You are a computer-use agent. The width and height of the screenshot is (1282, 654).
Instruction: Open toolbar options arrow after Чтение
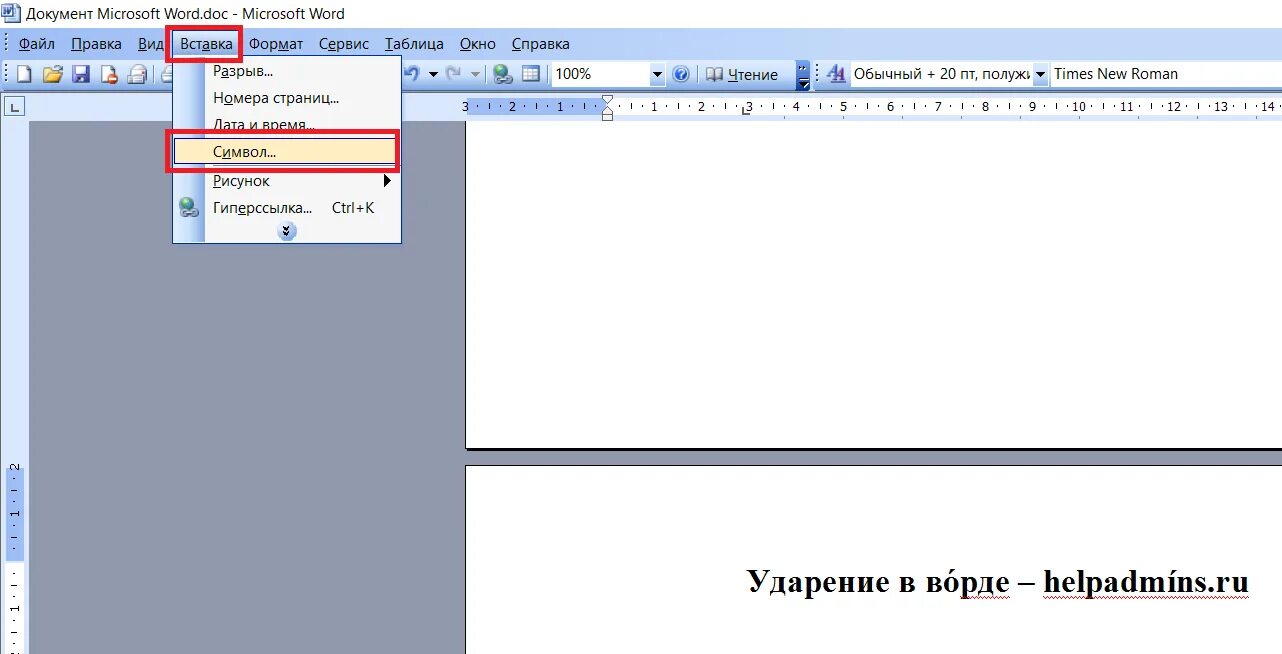click(x=803, y=75)
